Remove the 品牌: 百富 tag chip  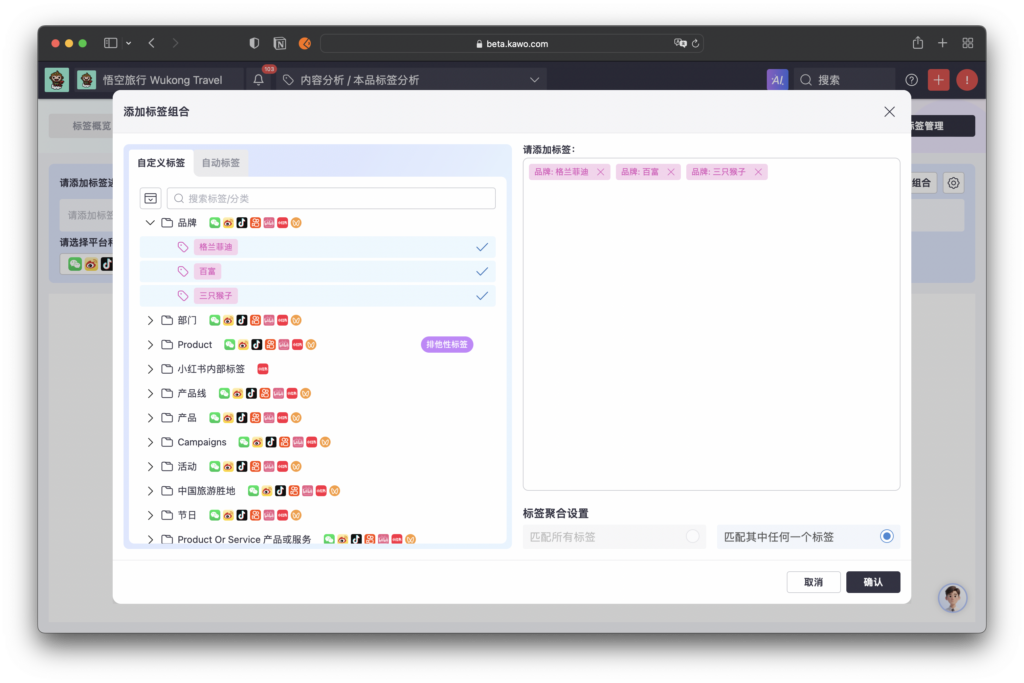(x=671, y=172)
